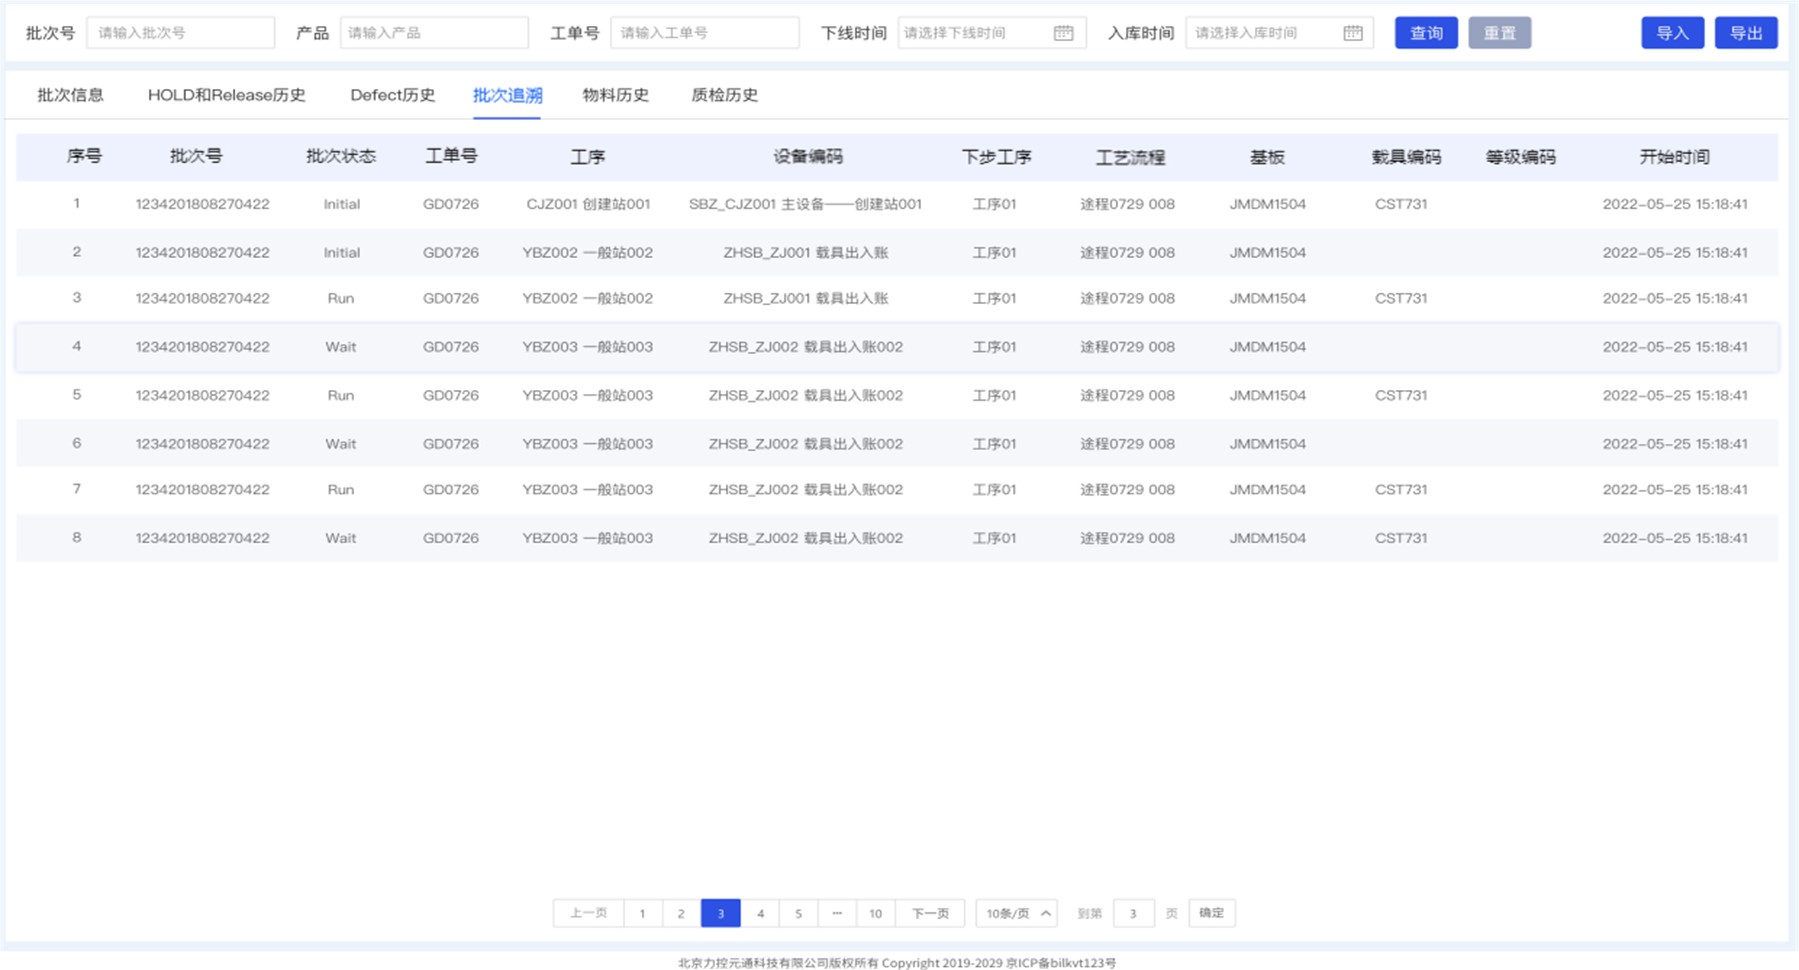
Task: Expand the 10条/页 page size dropdown
Action: [1016, 913]
